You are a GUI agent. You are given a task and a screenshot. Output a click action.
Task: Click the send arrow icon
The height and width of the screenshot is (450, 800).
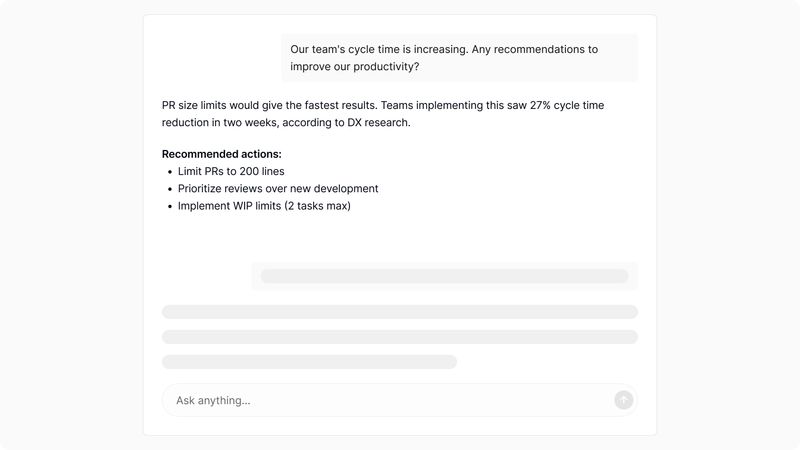click(x=624, y=400)
